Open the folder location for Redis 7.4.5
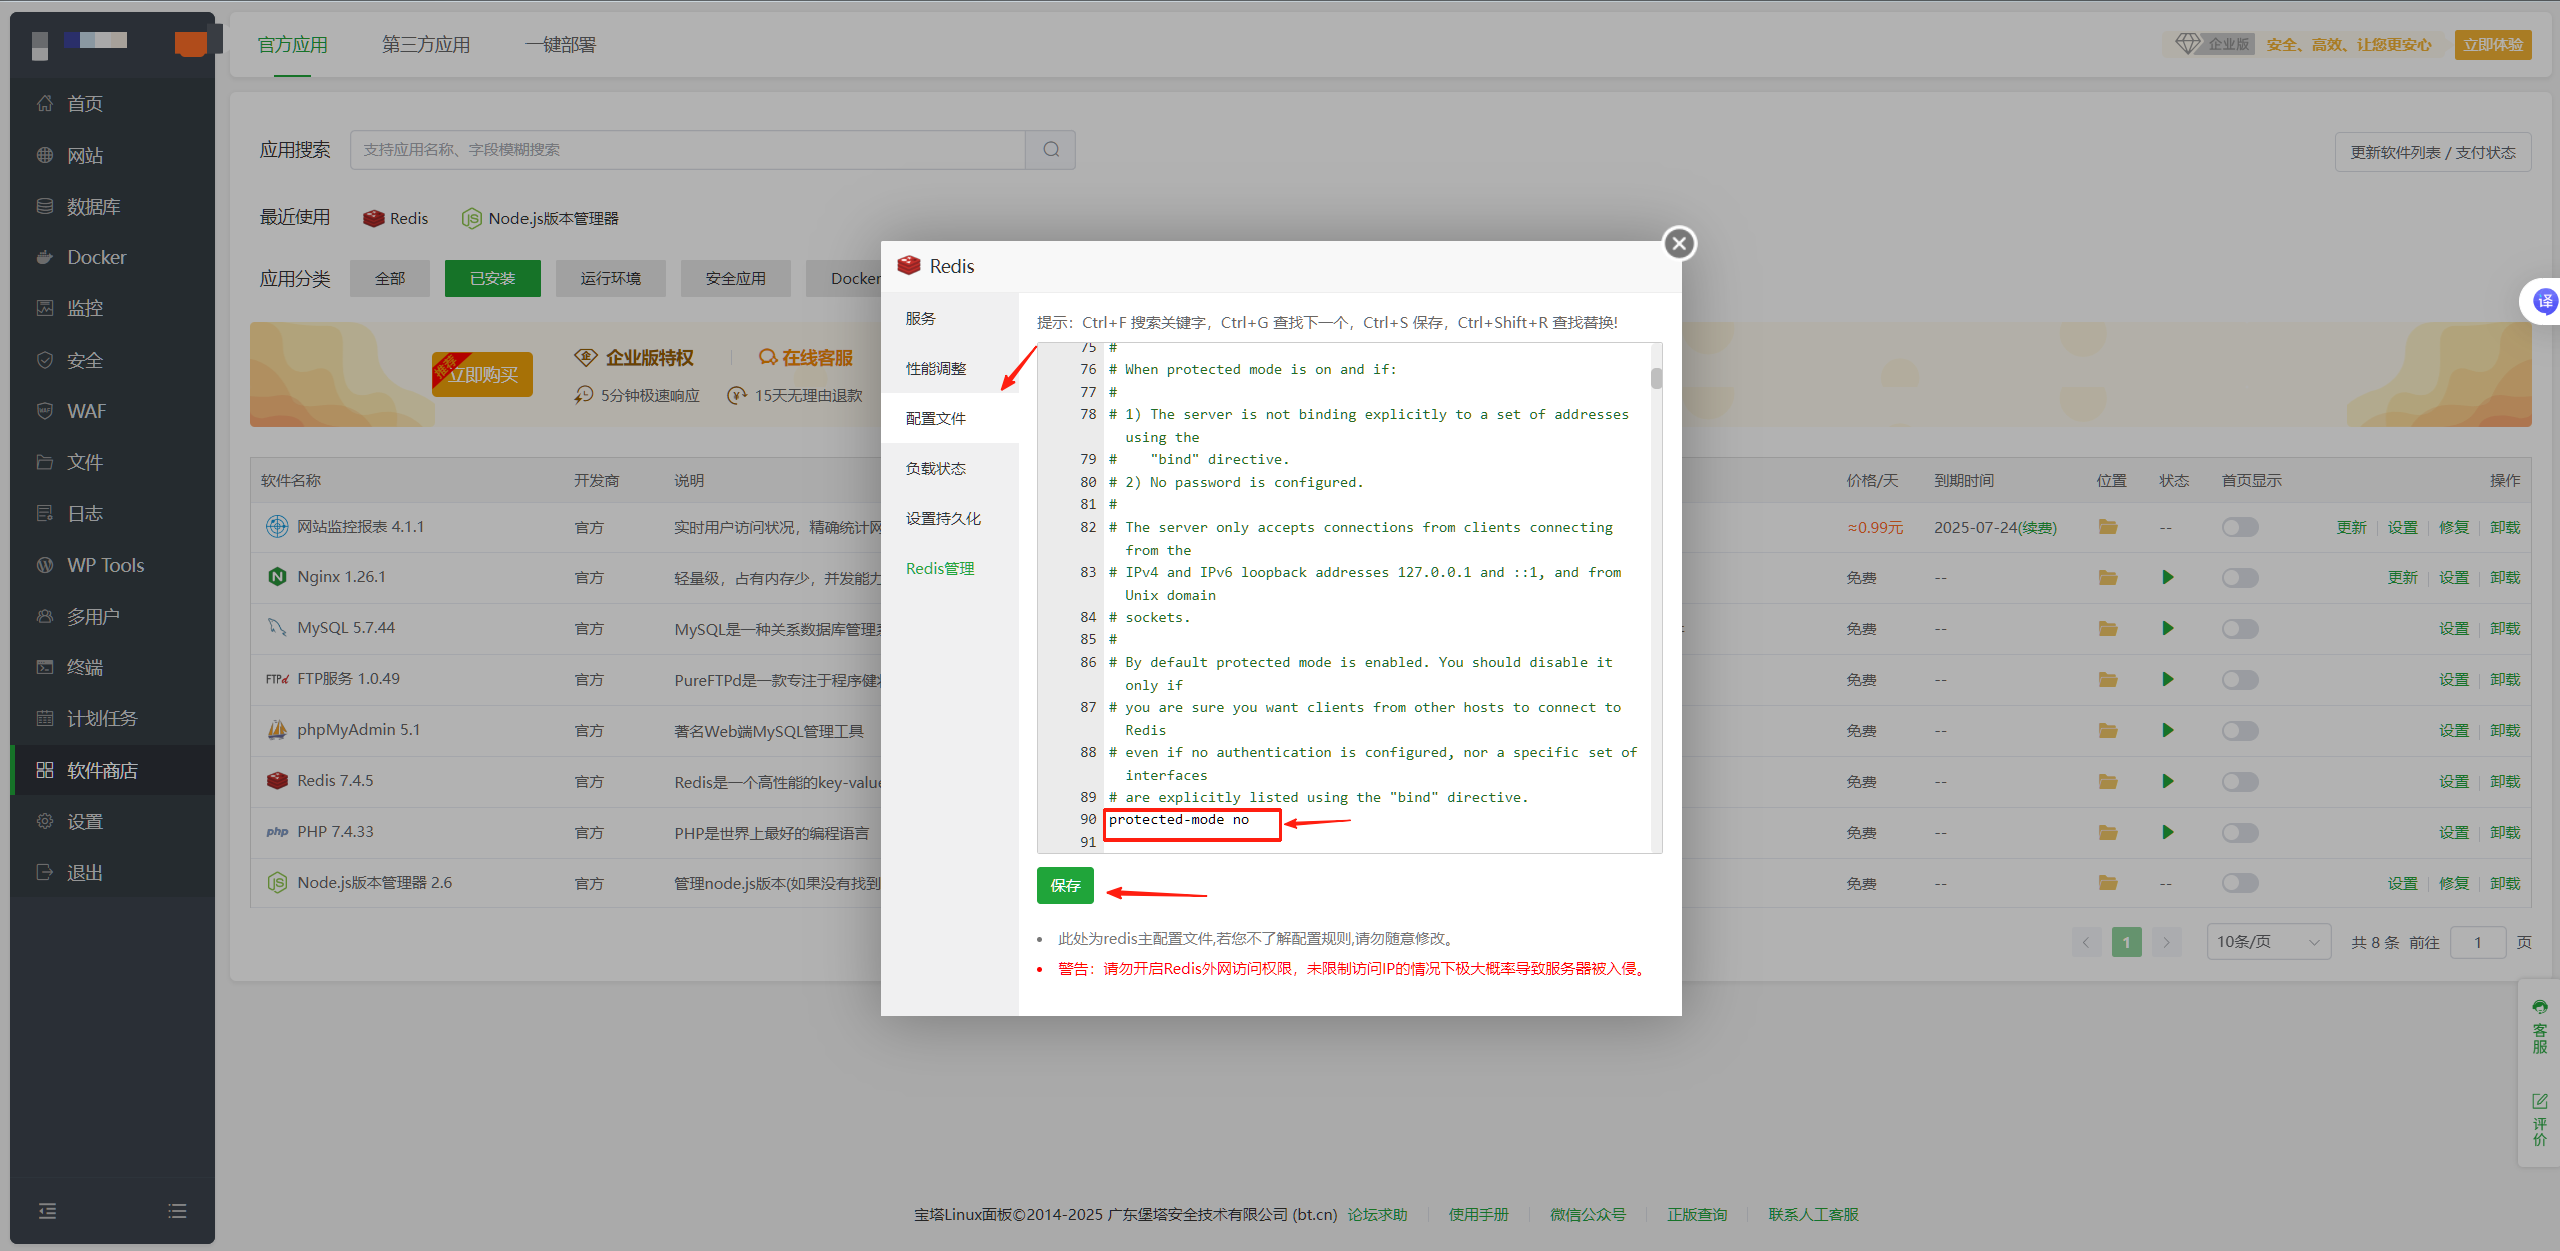Image resolution: width=2560 pixels, height=1251 pixels. coord(2108,781)
